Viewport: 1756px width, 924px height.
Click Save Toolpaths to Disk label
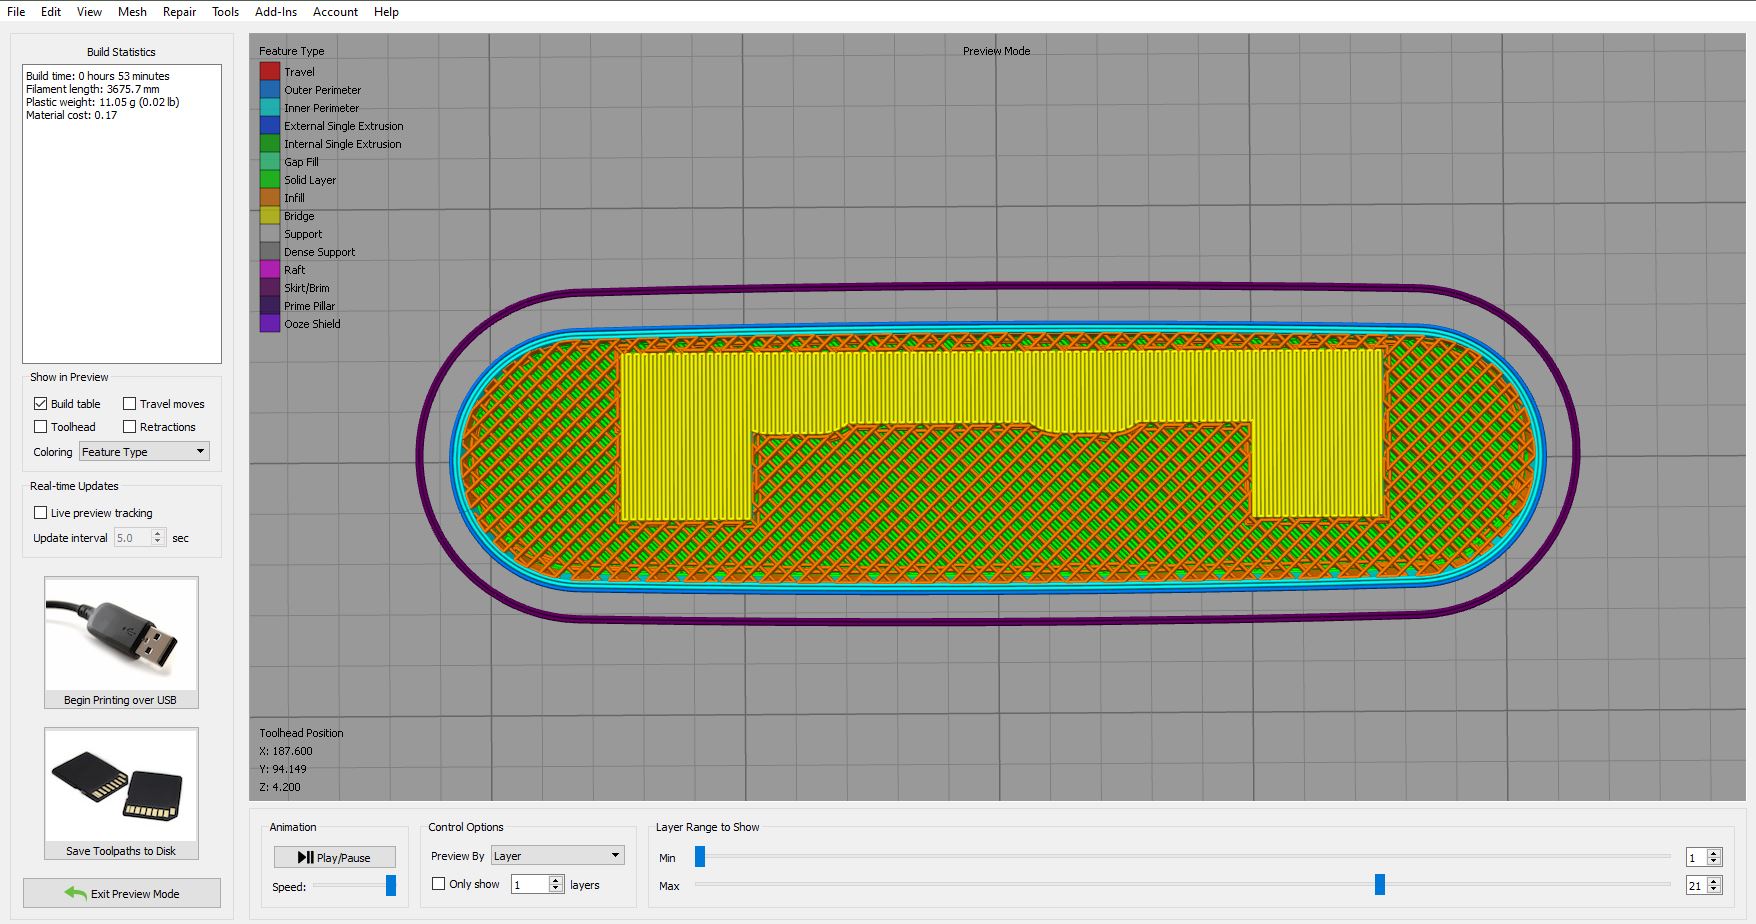[121, 851]
